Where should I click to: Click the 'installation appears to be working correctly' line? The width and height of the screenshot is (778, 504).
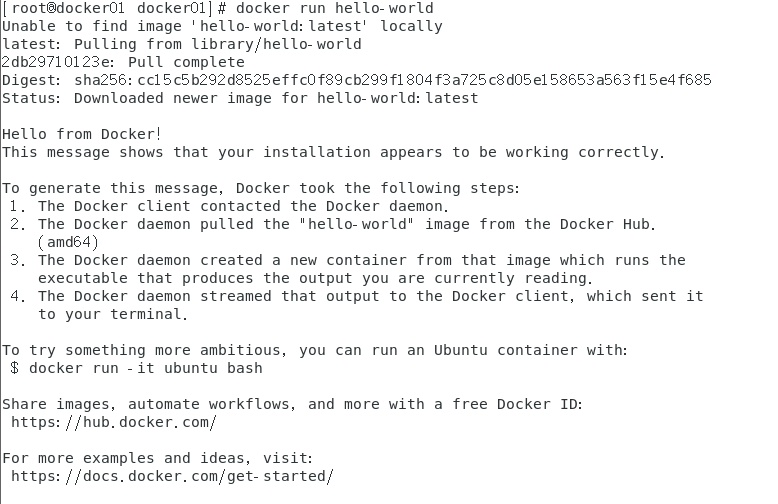coord(333,152)
